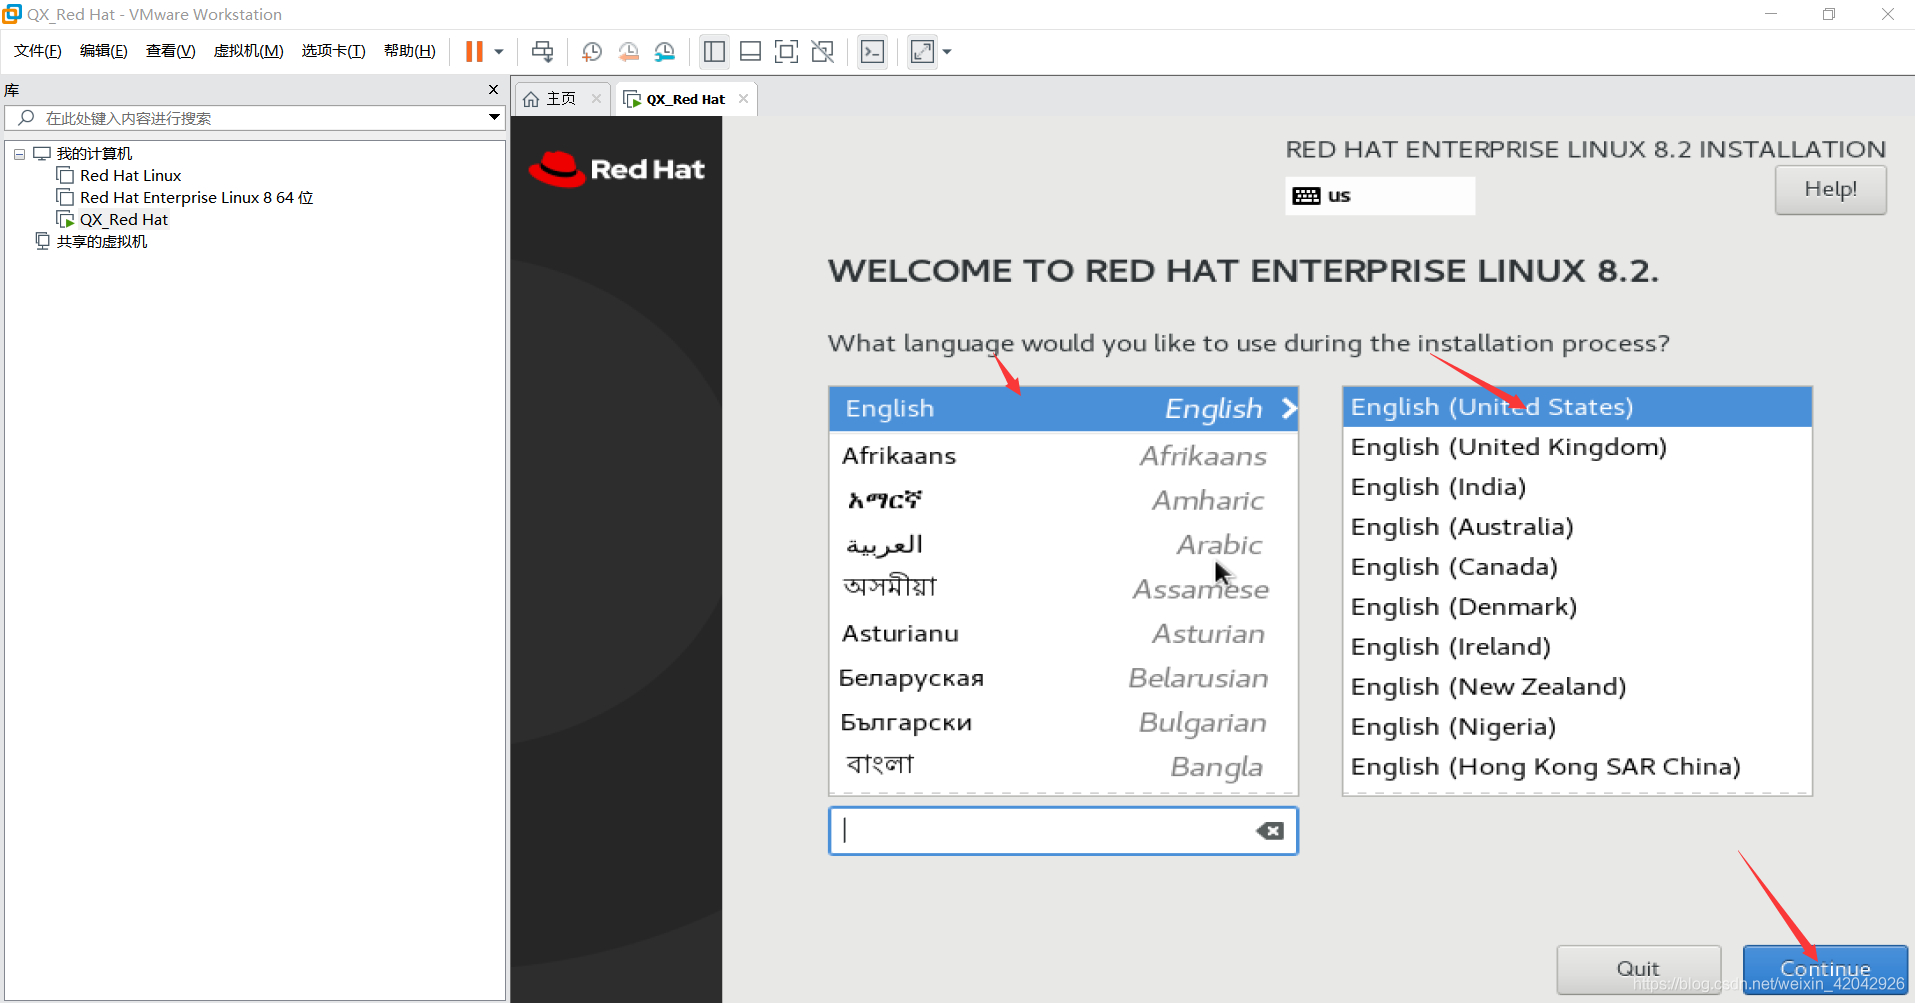1915x1003 pixels.
Task: Close the 库 library panel
Action: click(x=493, y=90)
